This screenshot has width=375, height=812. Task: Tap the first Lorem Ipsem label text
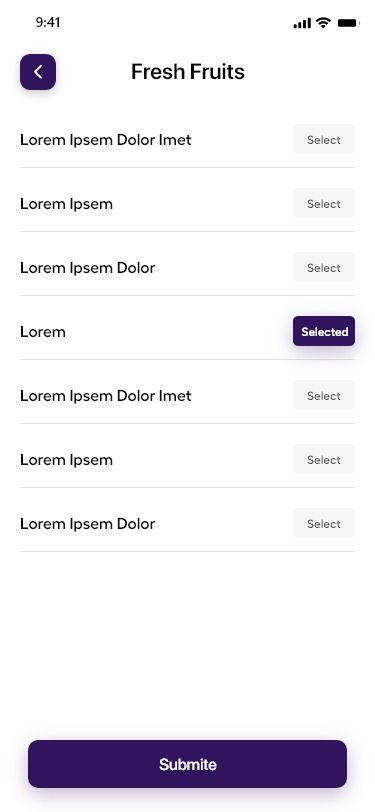(66, 204)
